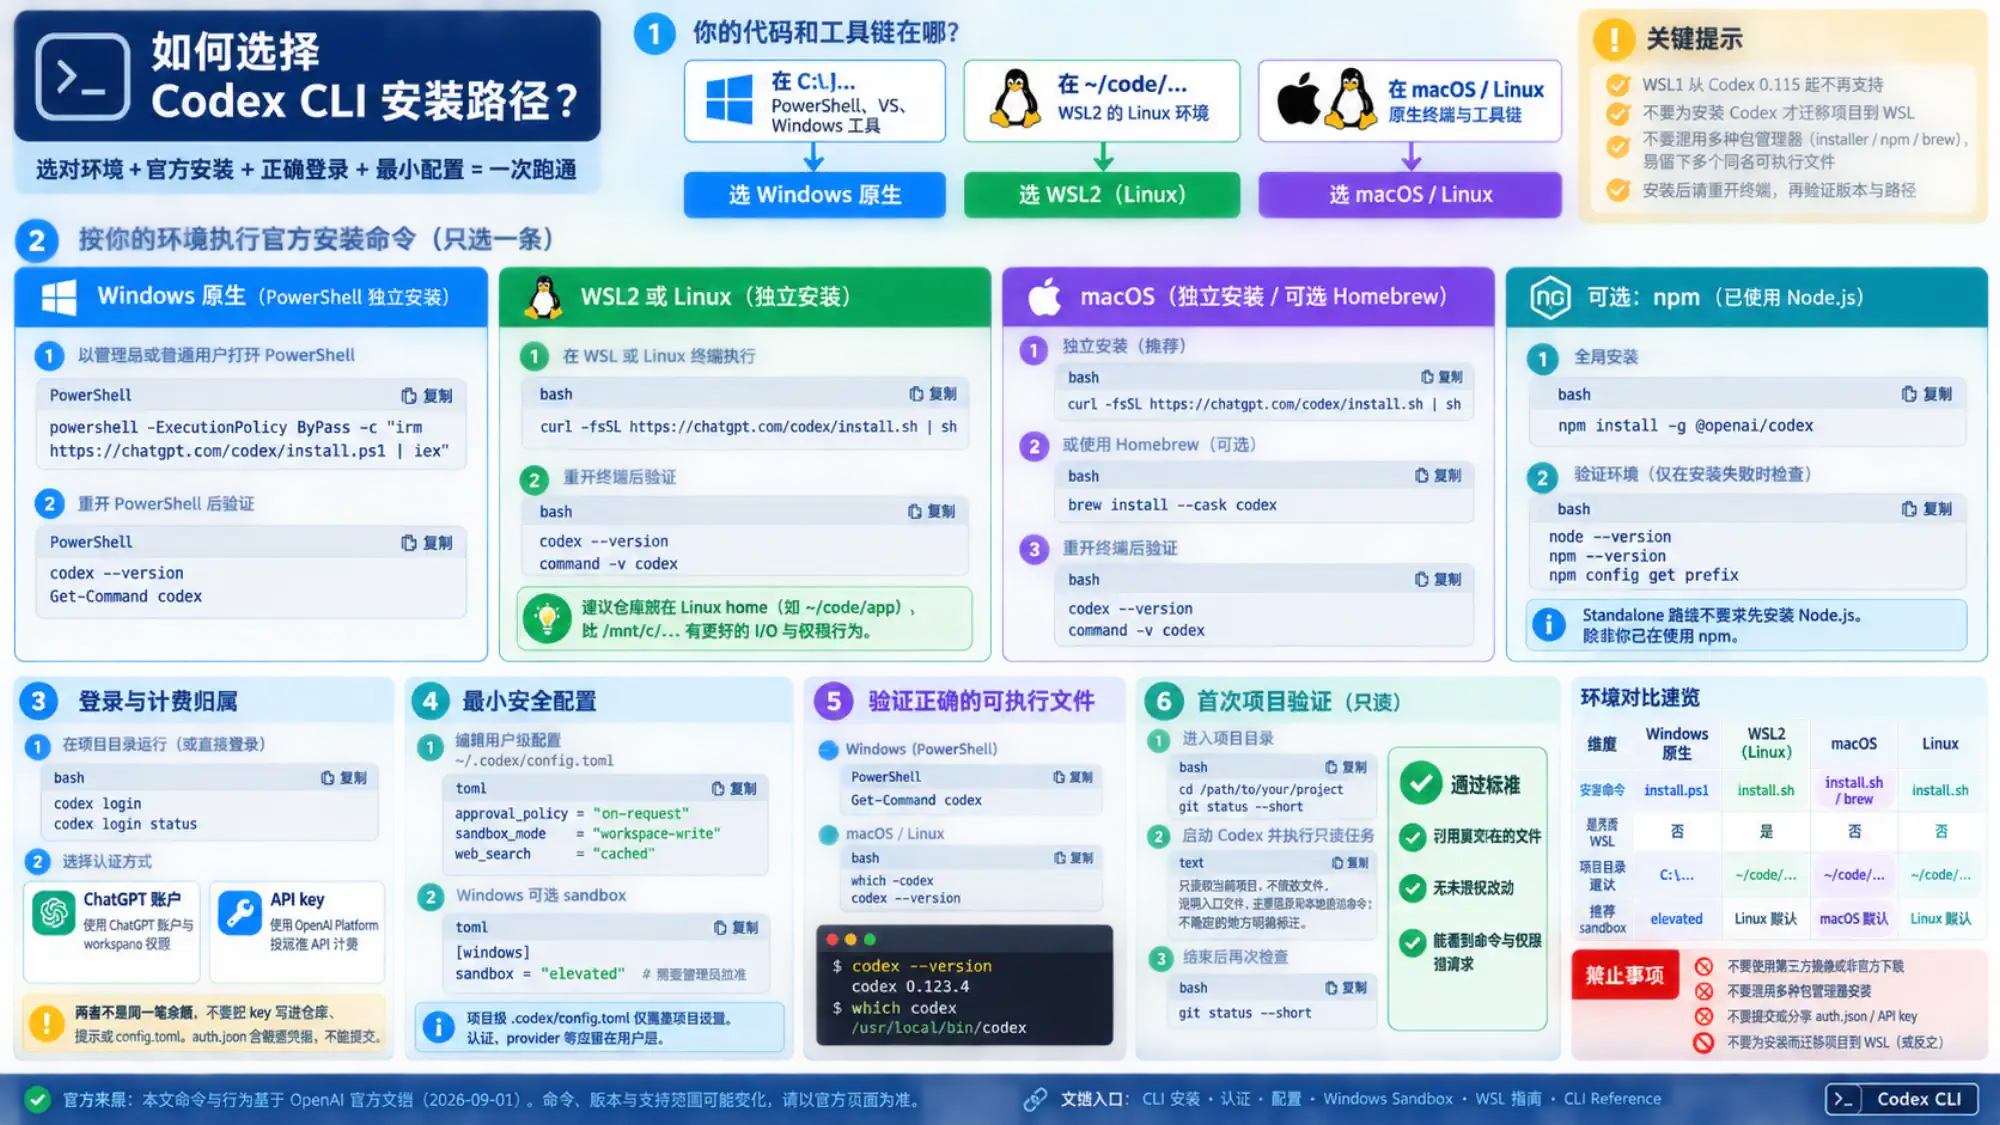
Task: Open the CLI 安装 docs link in the footer
Action: (x=1171, y=1099)
